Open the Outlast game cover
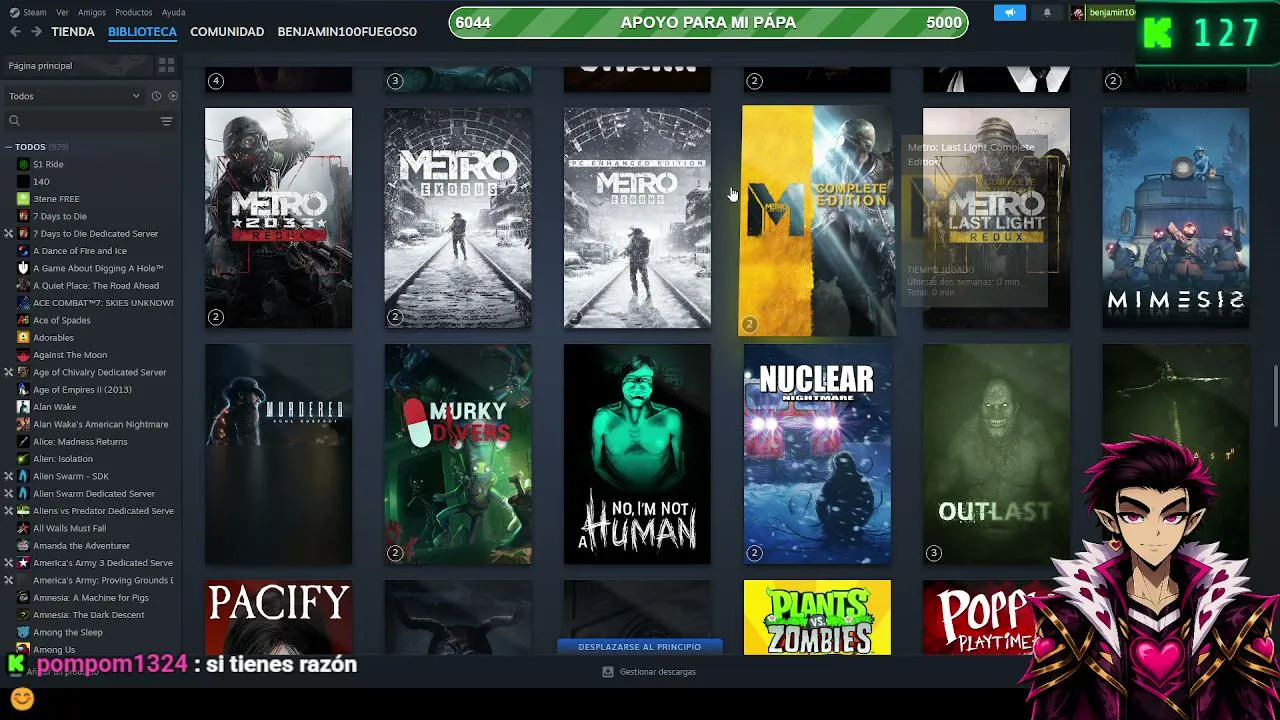 pyautogui.click(x=996, y=454)
